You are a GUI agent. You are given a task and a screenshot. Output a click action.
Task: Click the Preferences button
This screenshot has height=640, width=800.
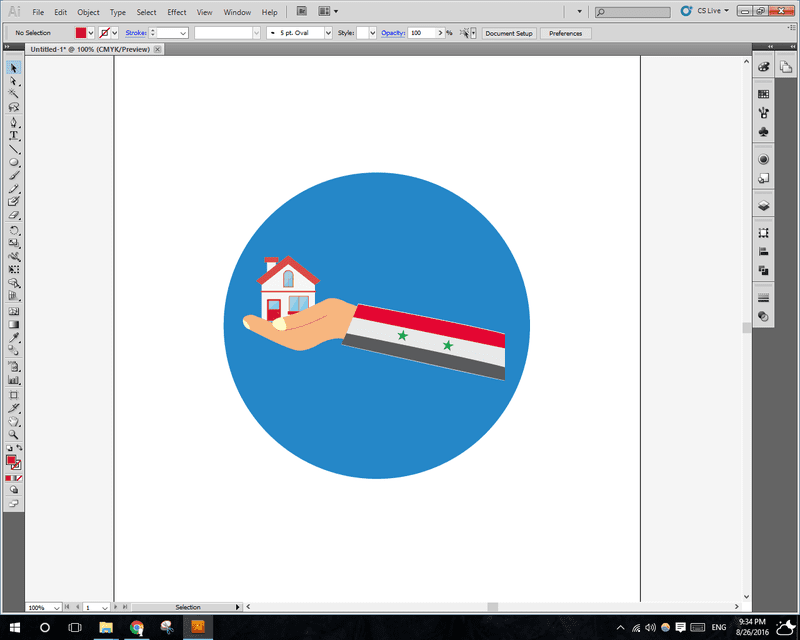tap(565, 33)
